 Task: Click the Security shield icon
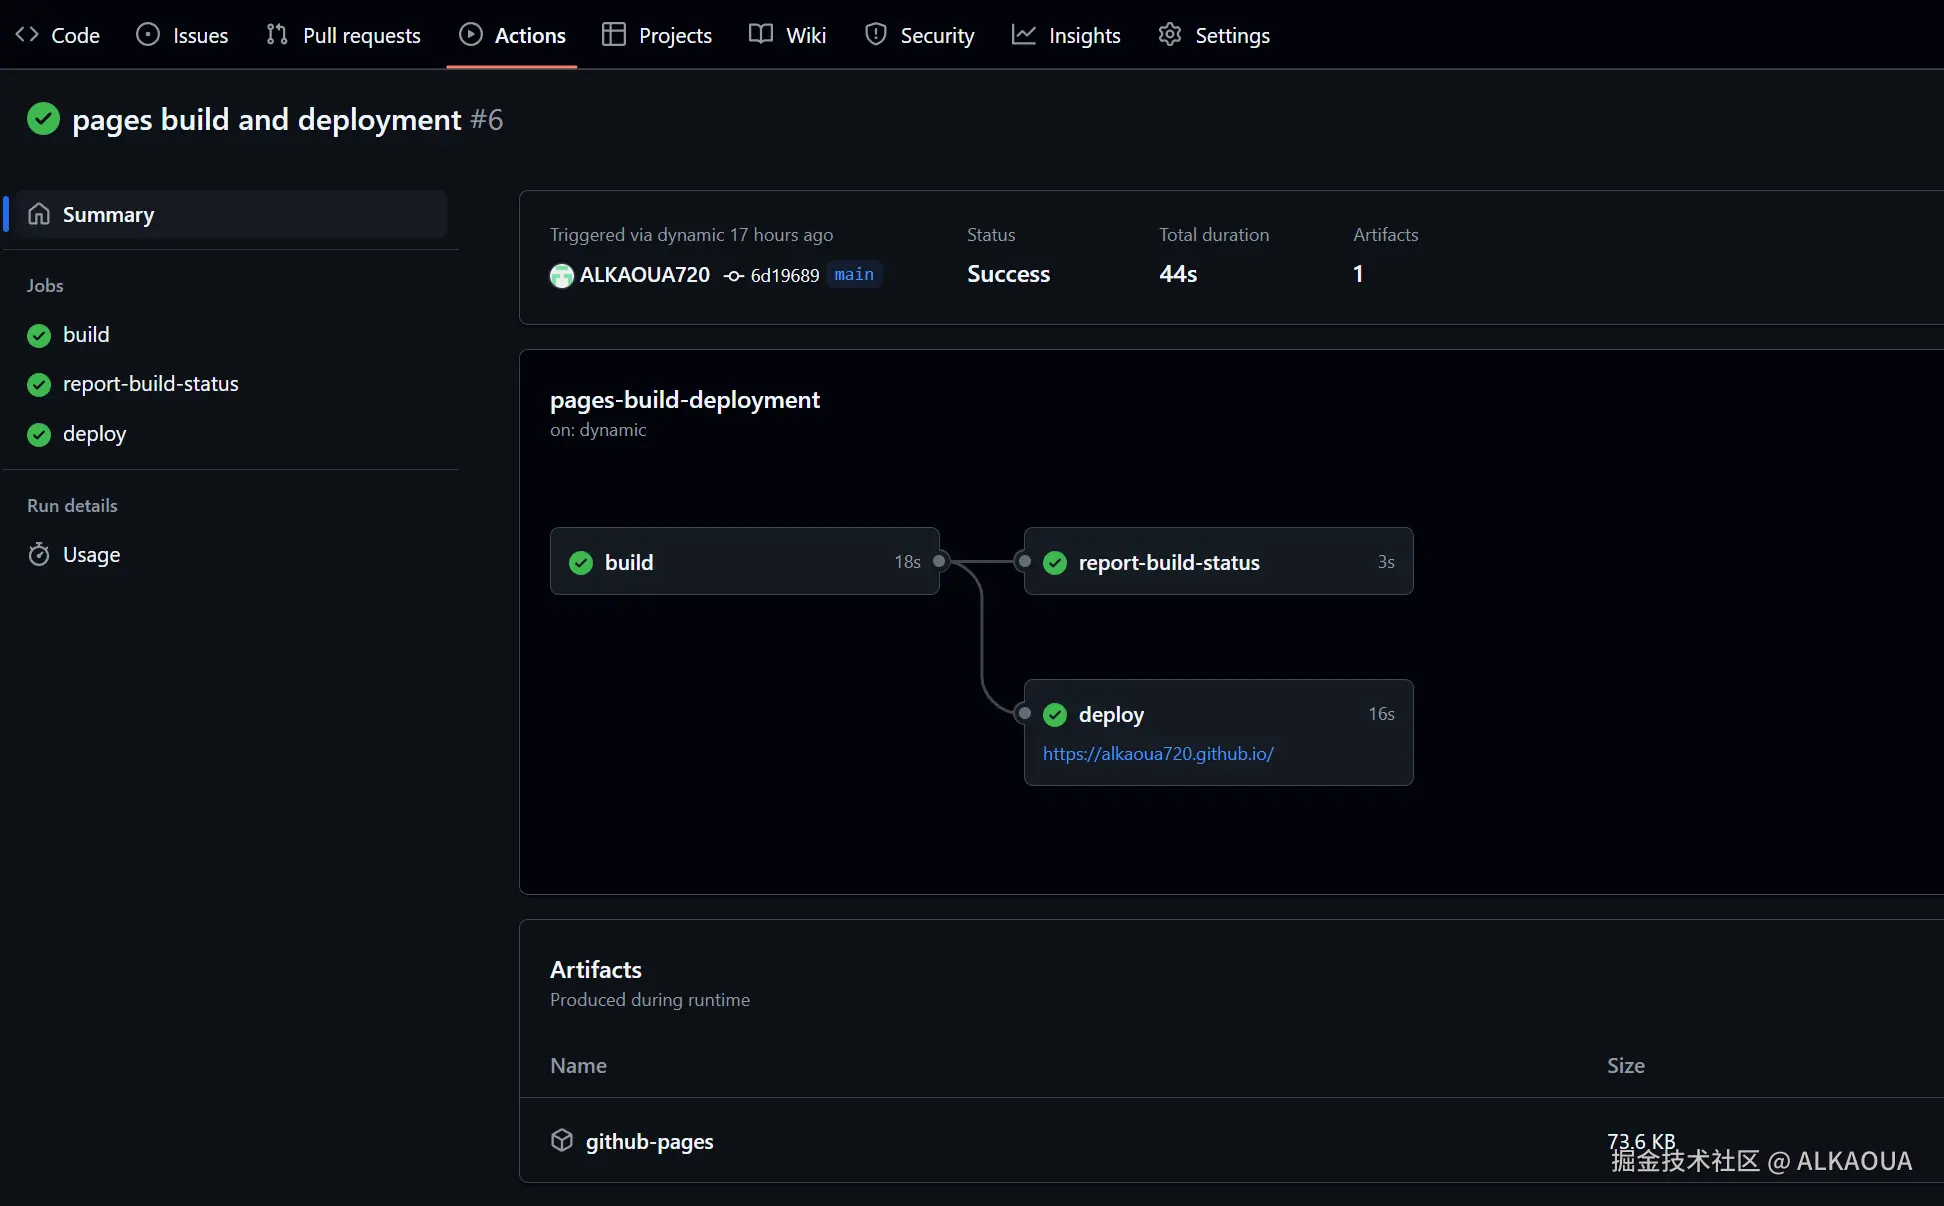876,35
